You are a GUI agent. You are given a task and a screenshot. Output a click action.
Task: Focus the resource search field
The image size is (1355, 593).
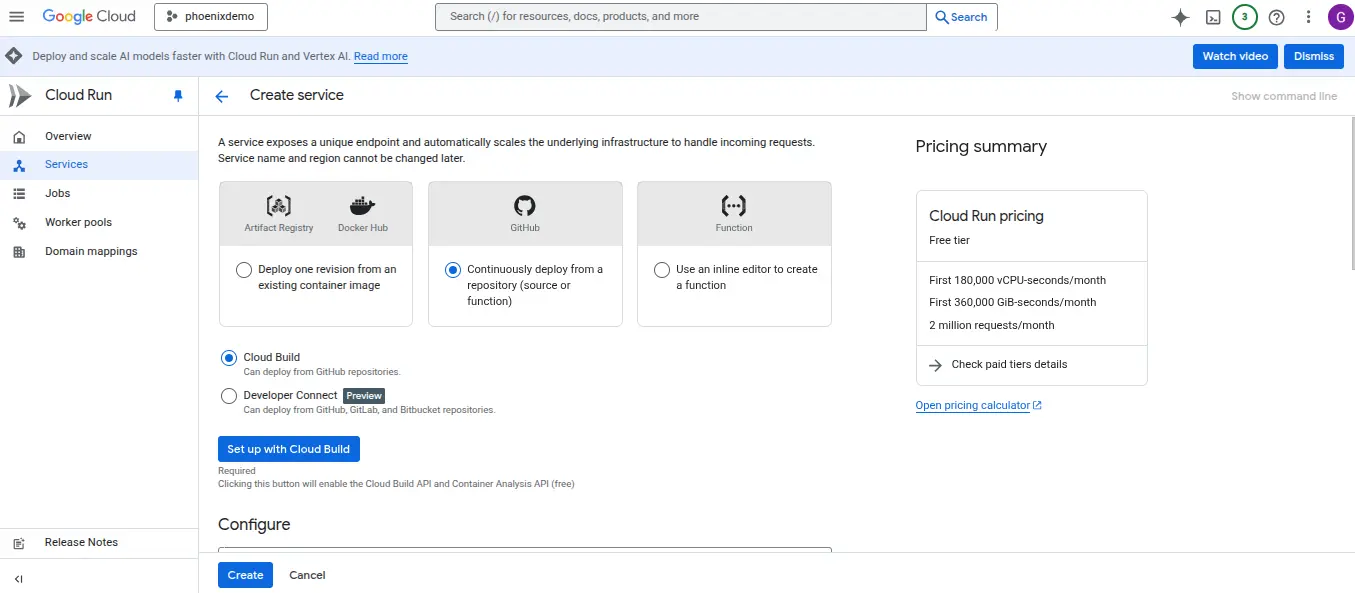pyautogui.click(x=681, y=17)
